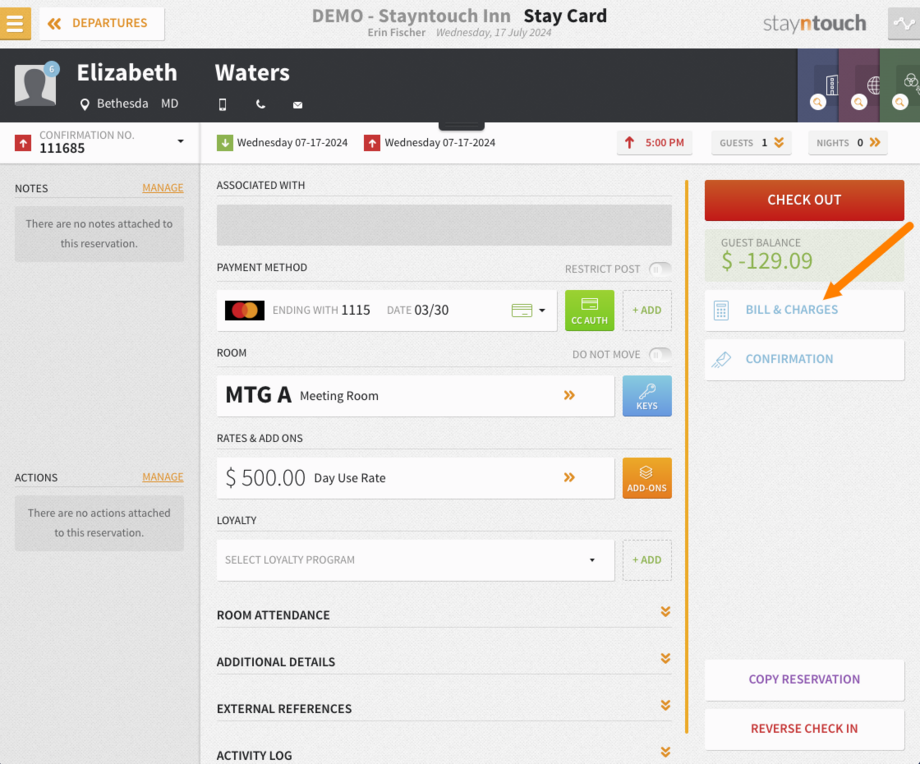
Task: Click the Bill & Charges calculator icon
Action: (x=721, y=310)
